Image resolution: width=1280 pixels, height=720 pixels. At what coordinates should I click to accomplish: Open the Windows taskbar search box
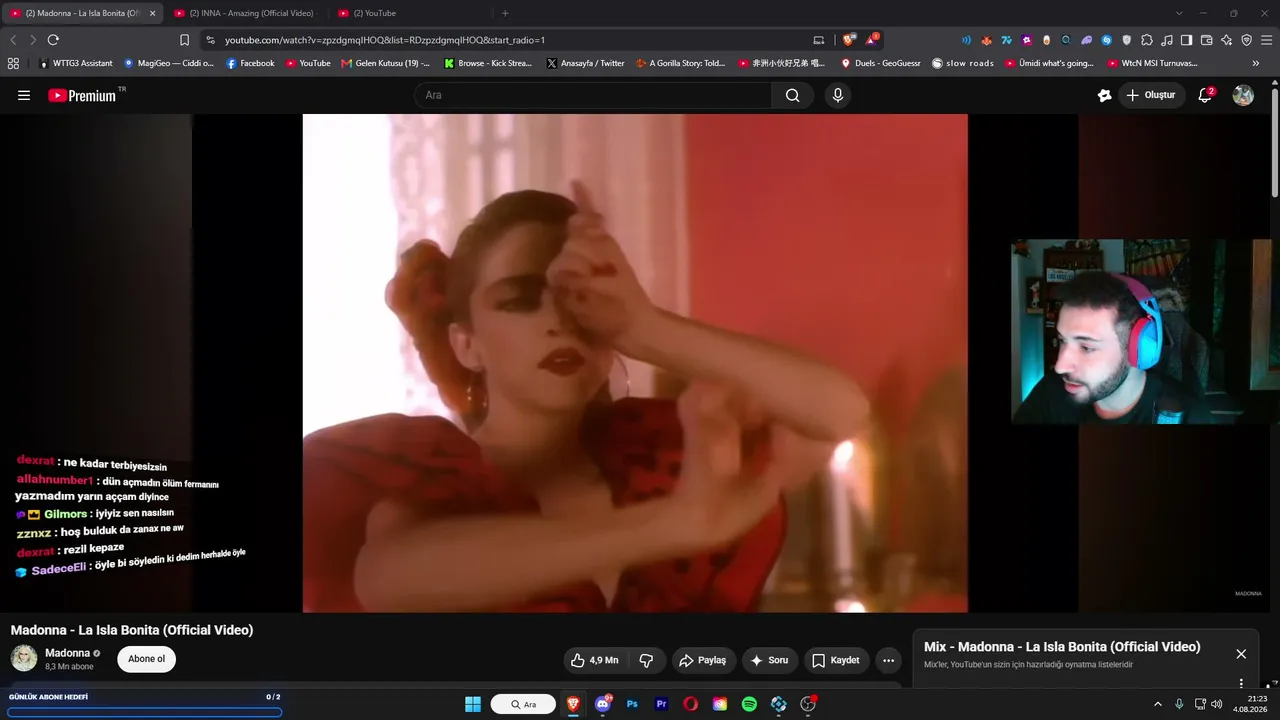[523, 704]
